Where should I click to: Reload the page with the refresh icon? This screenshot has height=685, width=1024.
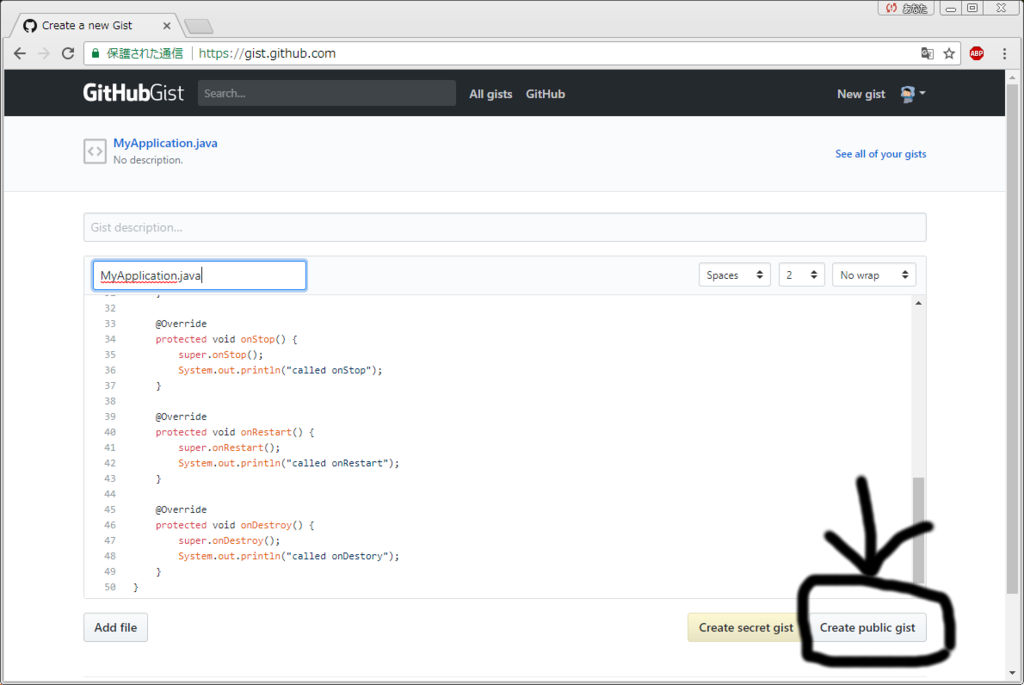pyautogui.click(x=68, y=54)
